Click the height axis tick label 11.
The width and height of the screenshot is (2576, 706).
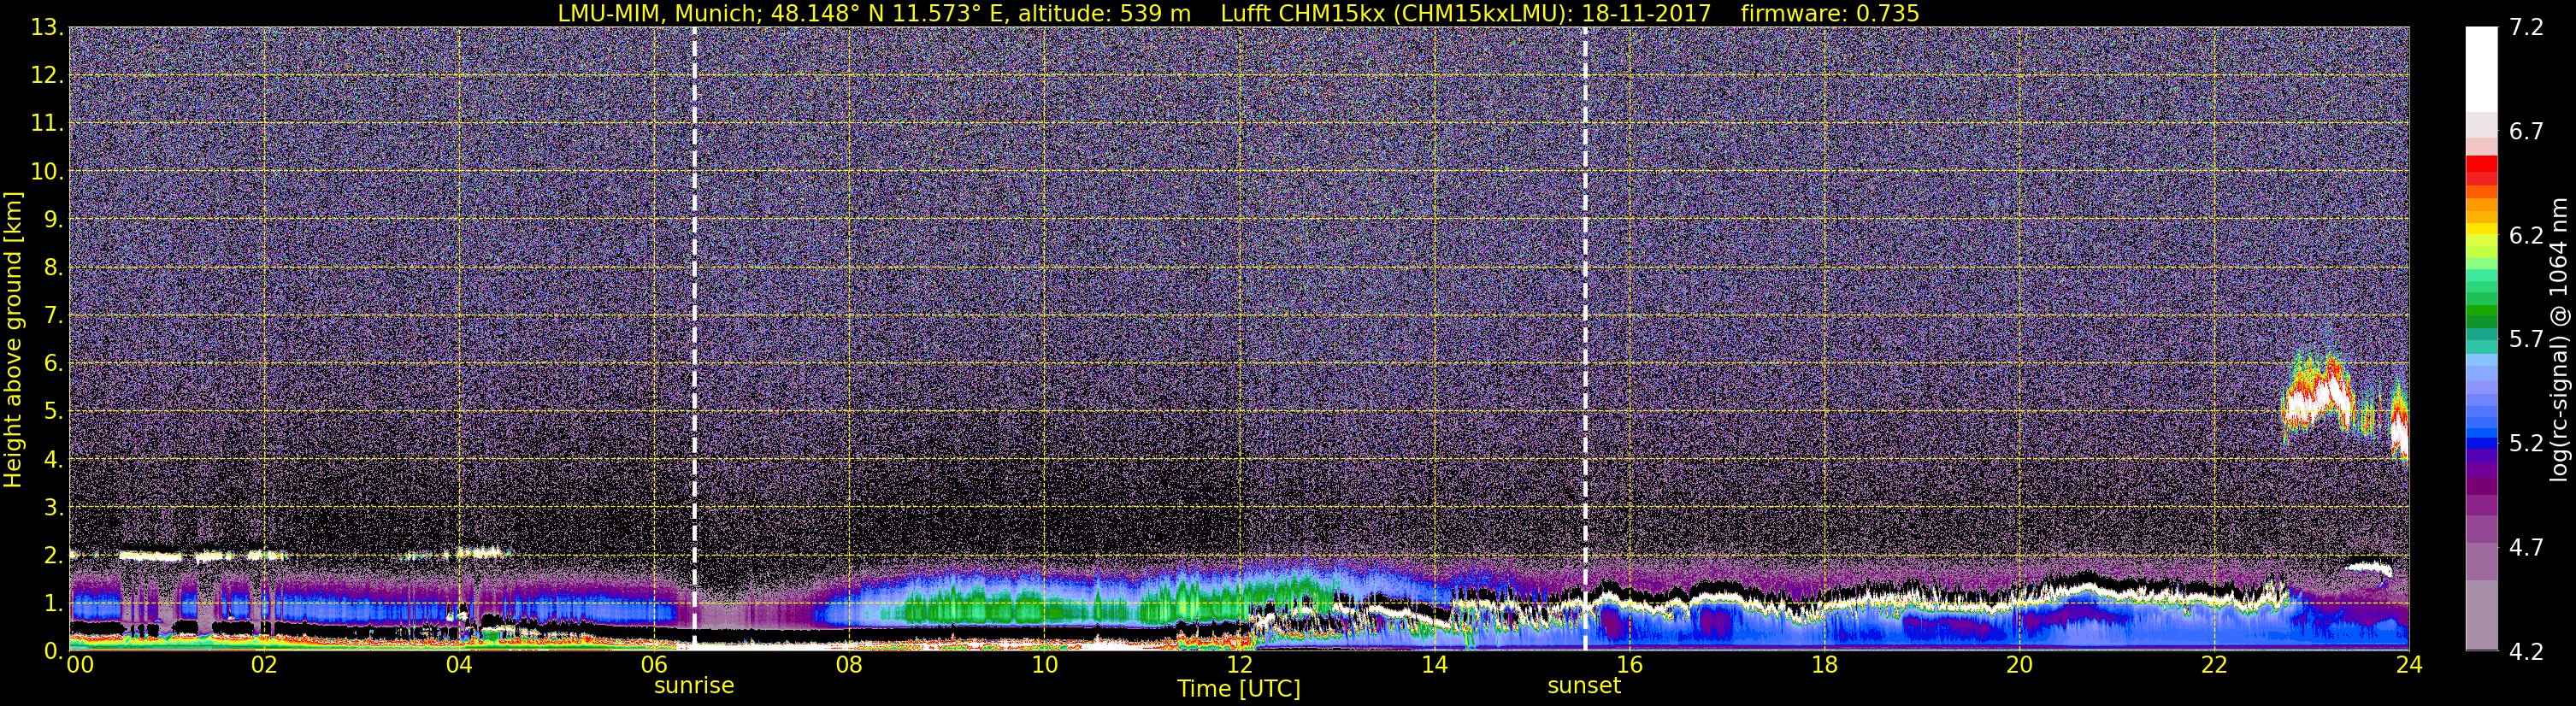[47, 124]
